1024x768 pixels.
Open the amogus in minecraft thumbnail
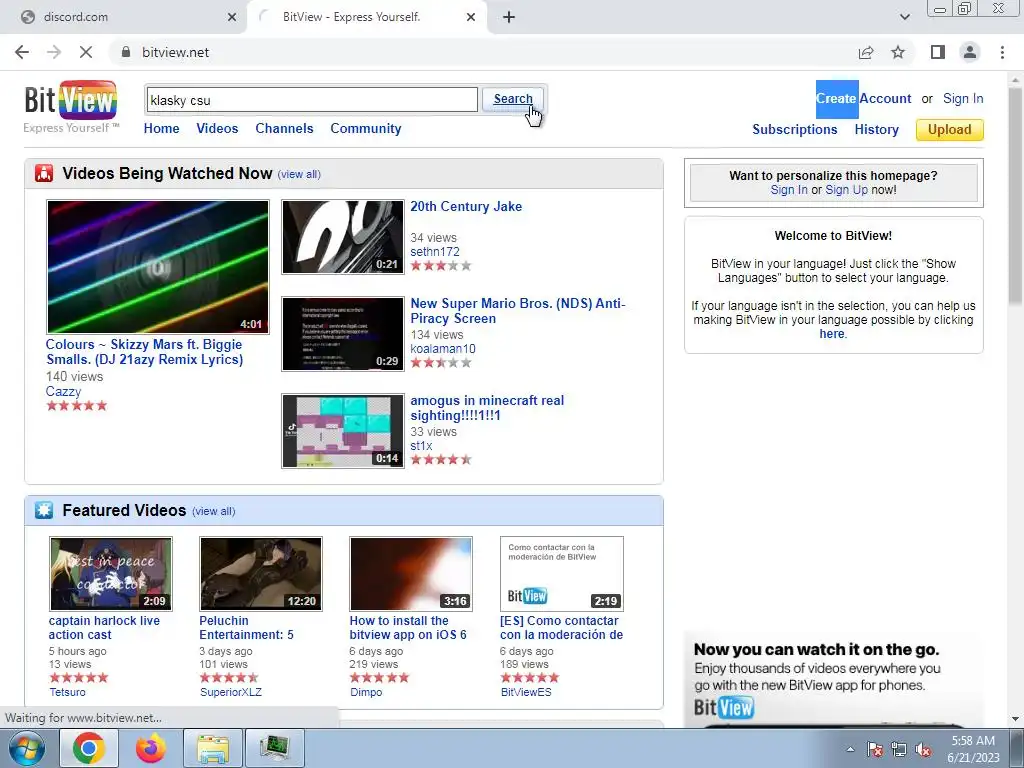343,431
